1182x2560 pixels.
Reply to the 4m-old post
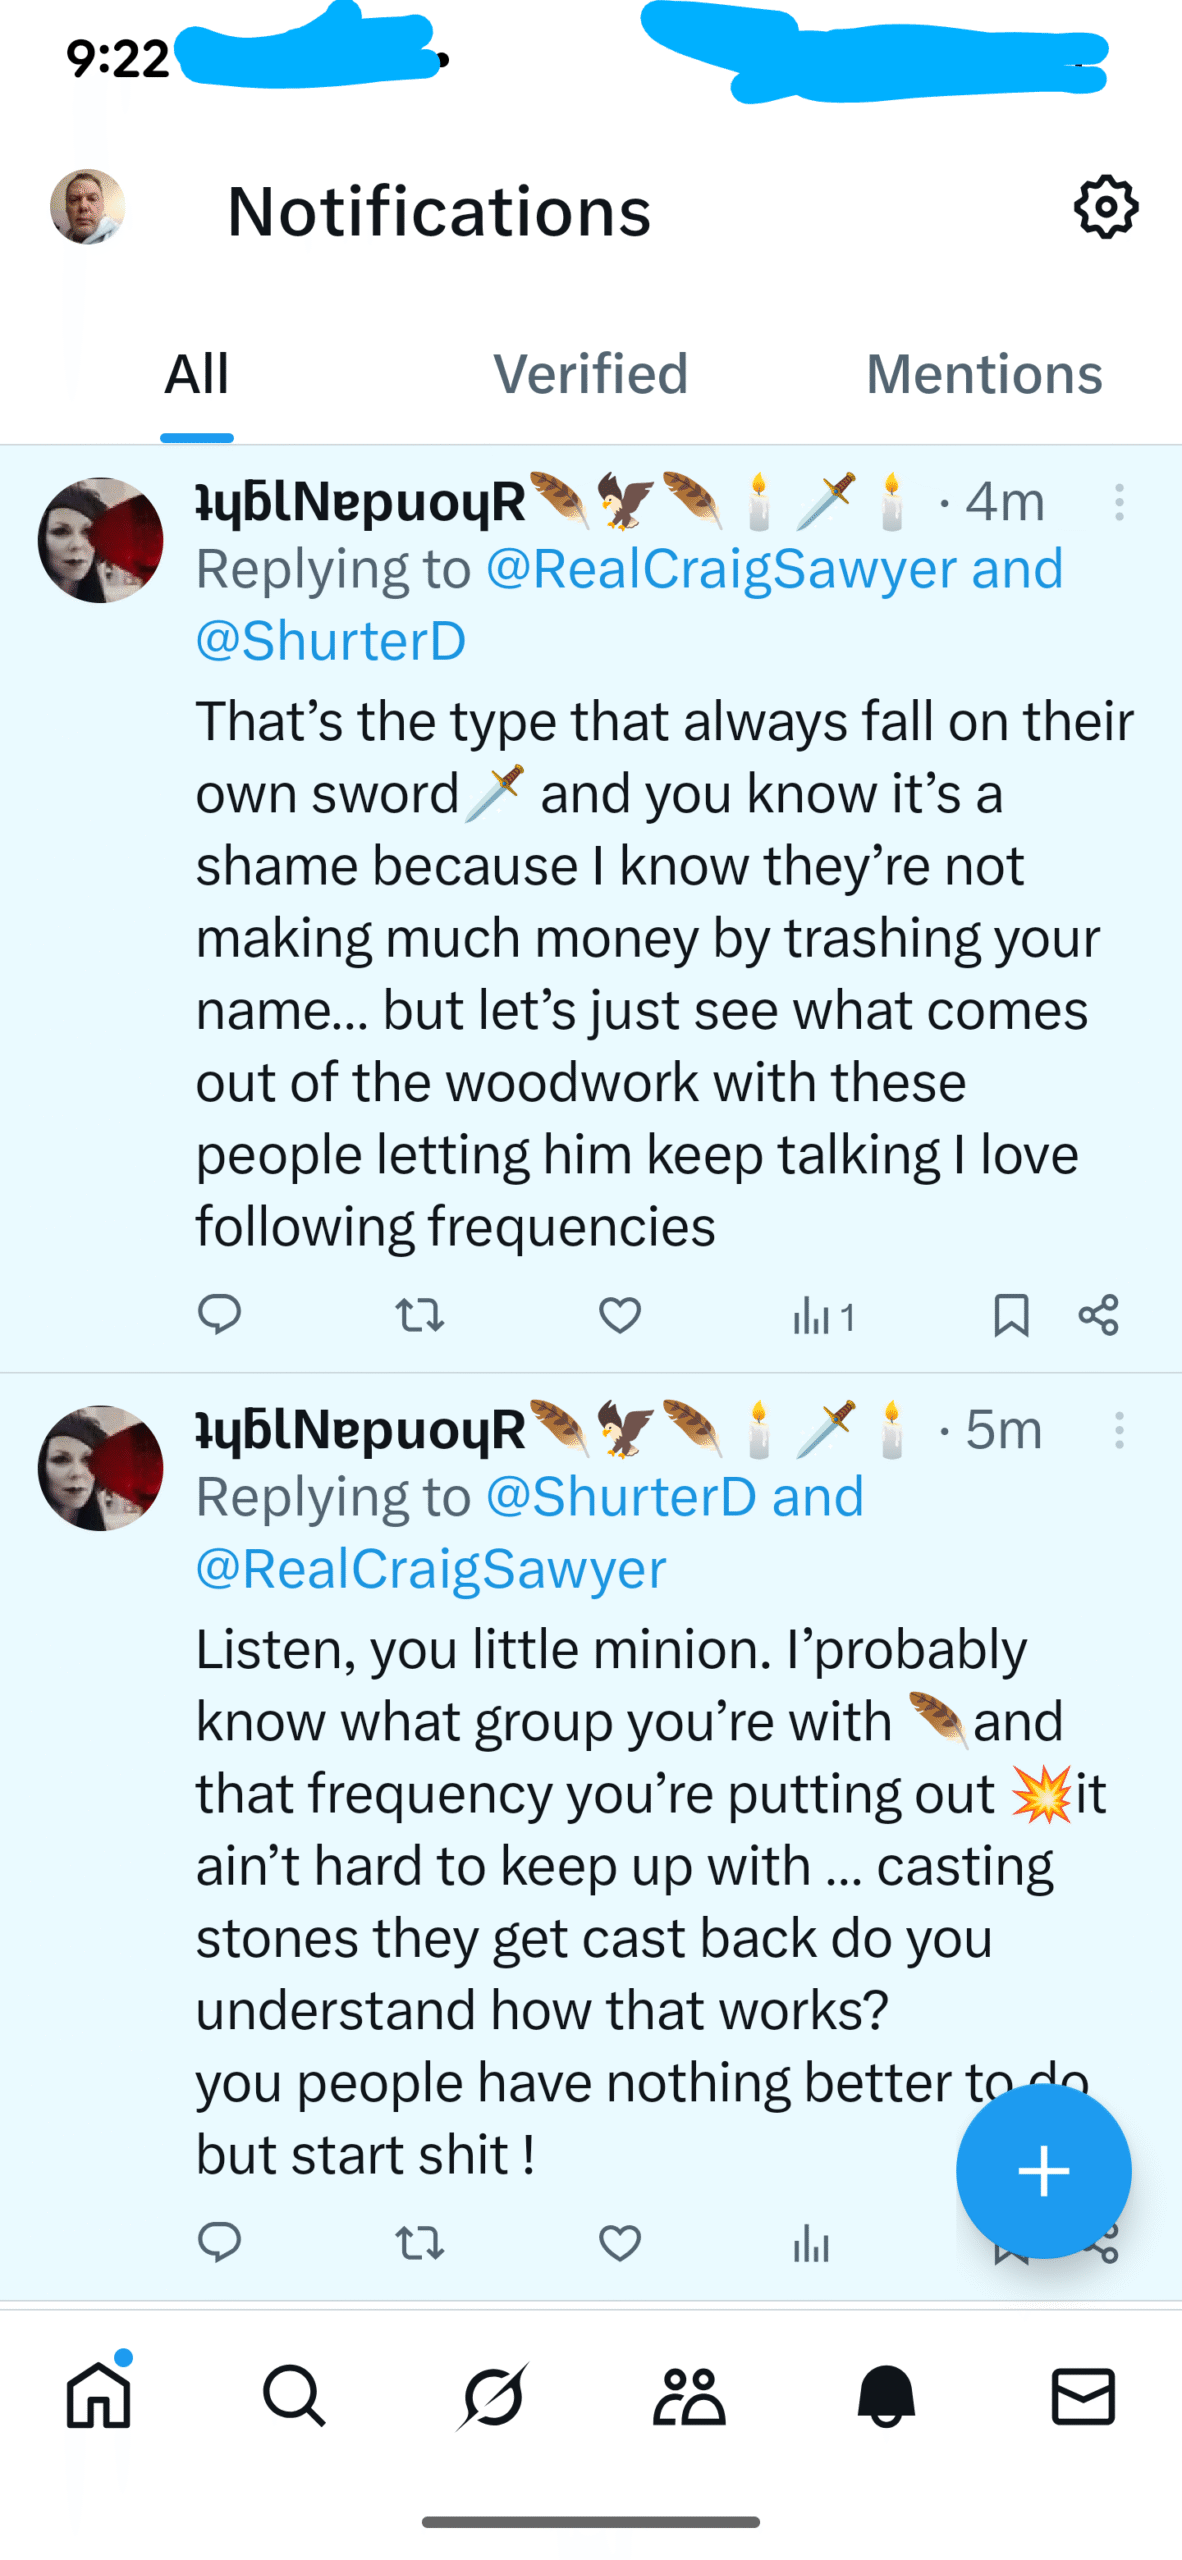(x=219, y=1314)
